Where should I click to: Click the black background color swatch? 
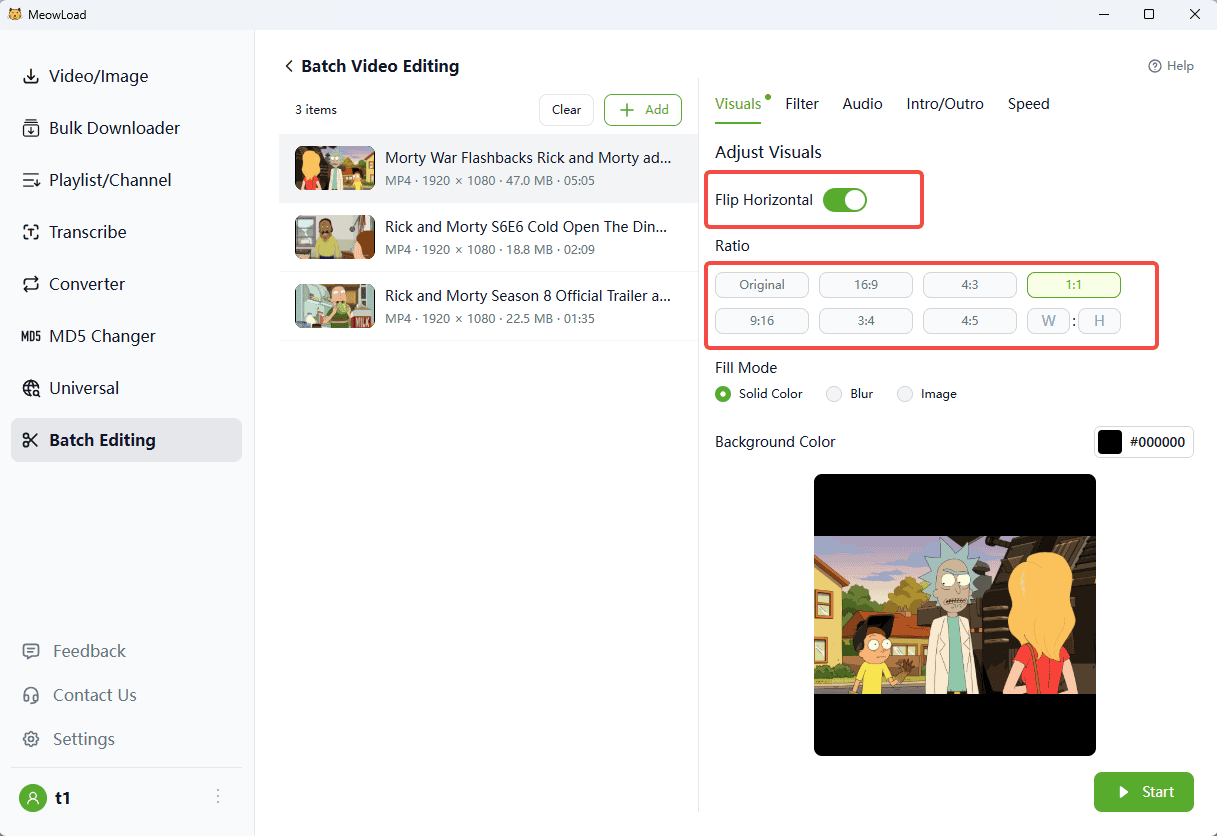1110,442
